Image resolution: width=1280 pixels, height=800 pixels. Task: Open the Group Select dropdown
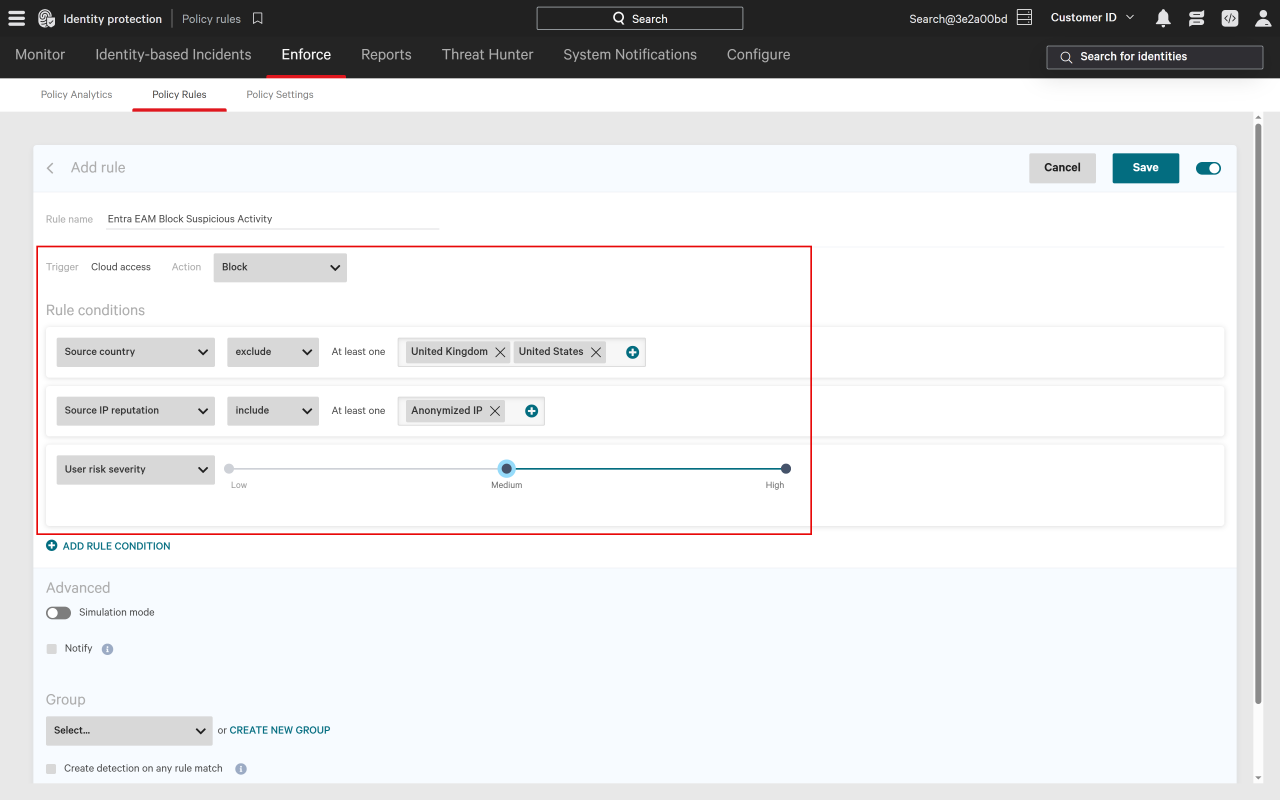[129, 731]
